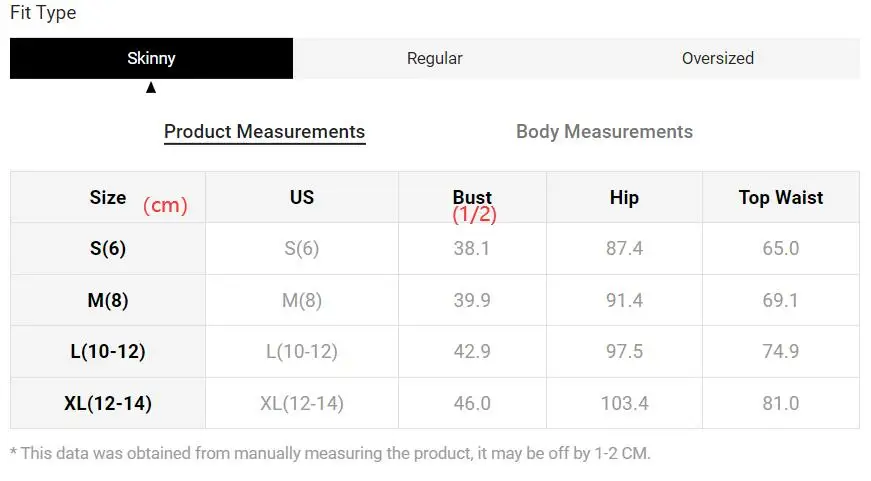Click the Bust column header
Image resolution: width=871 pixels, height=481 pixels.
click(x=472, y=197)
